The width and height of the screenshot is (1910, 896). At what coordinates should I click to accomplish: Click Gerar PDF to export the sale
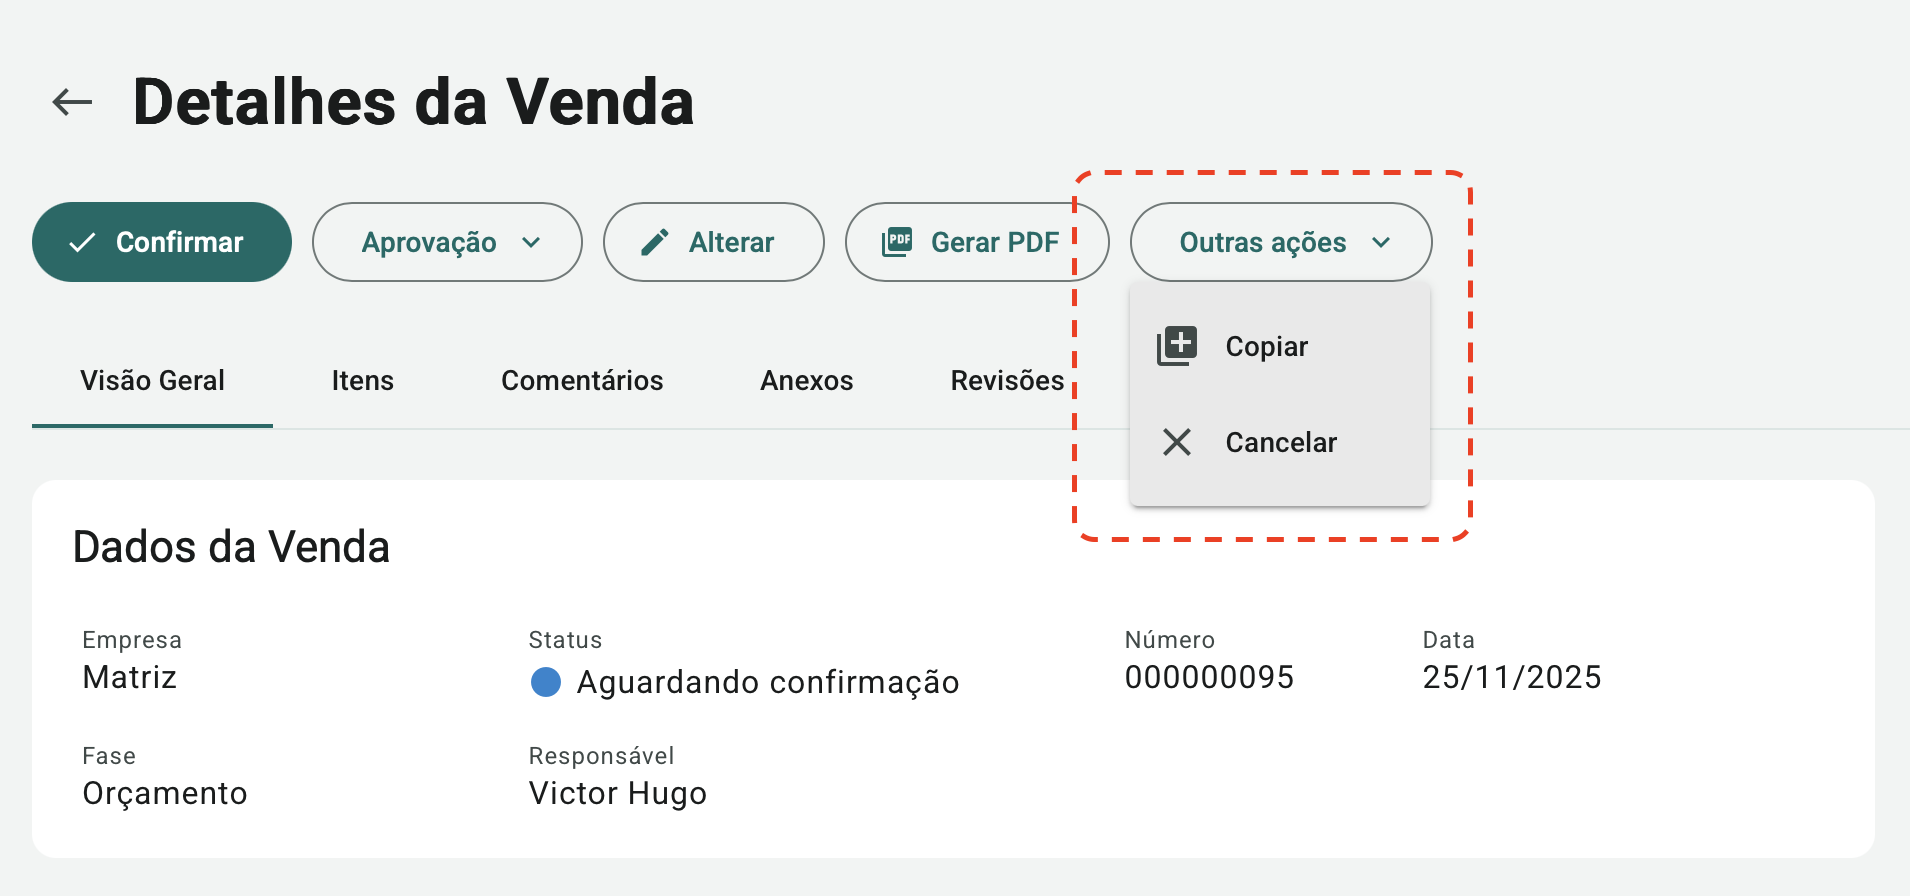click(977, 241)
